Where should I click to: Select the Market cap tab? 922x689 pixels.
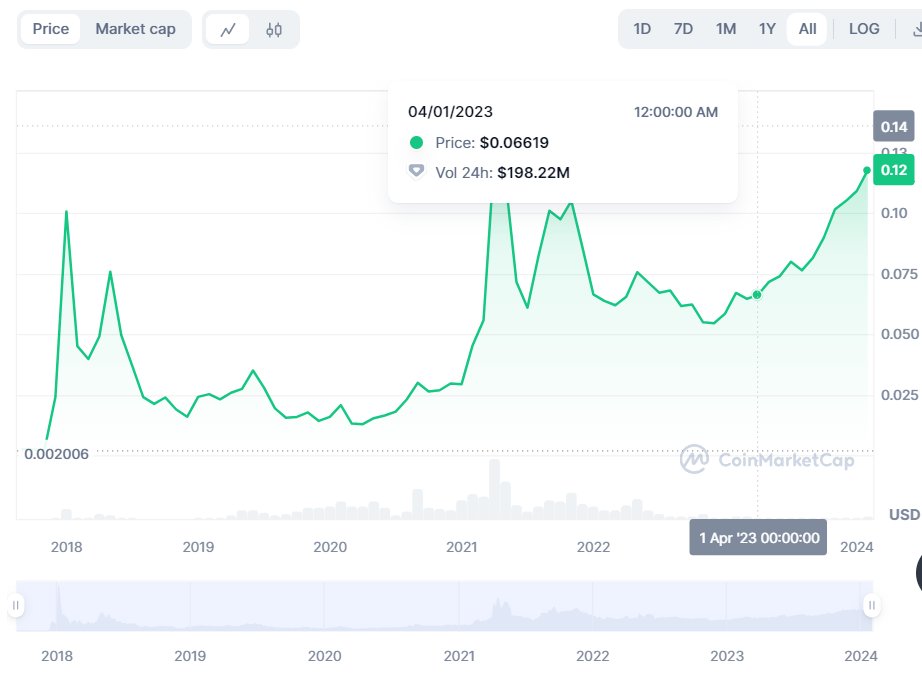136,29
